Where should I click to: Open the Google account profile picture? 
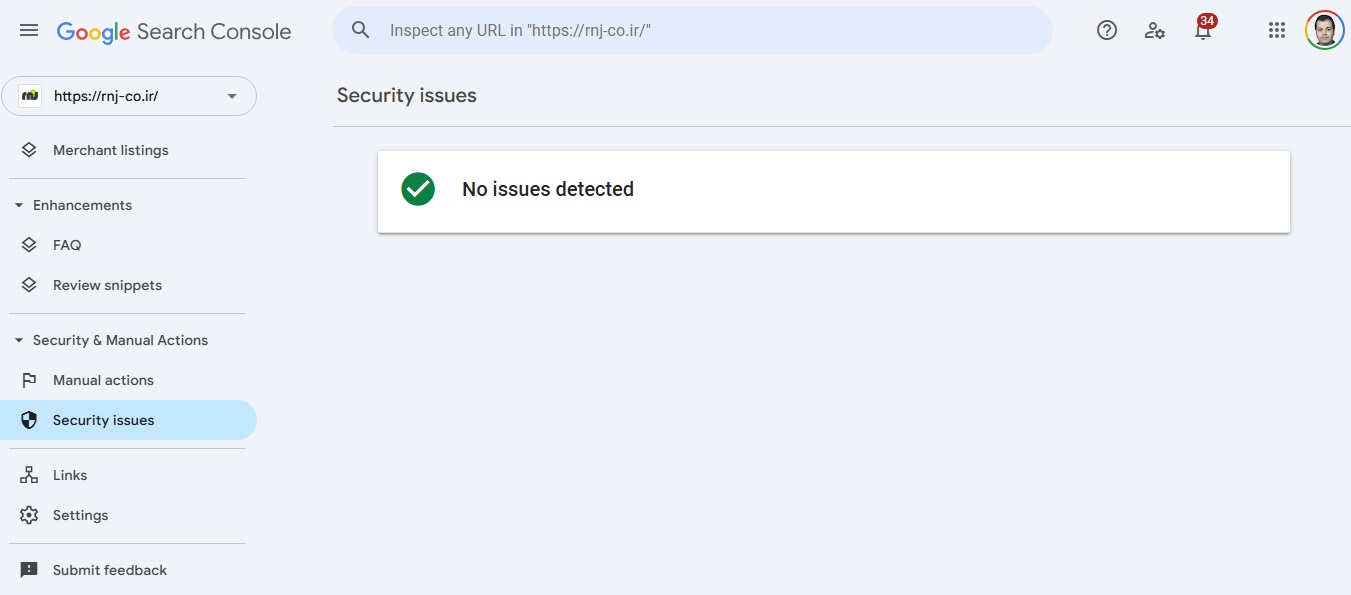(x=1324, y=30)
